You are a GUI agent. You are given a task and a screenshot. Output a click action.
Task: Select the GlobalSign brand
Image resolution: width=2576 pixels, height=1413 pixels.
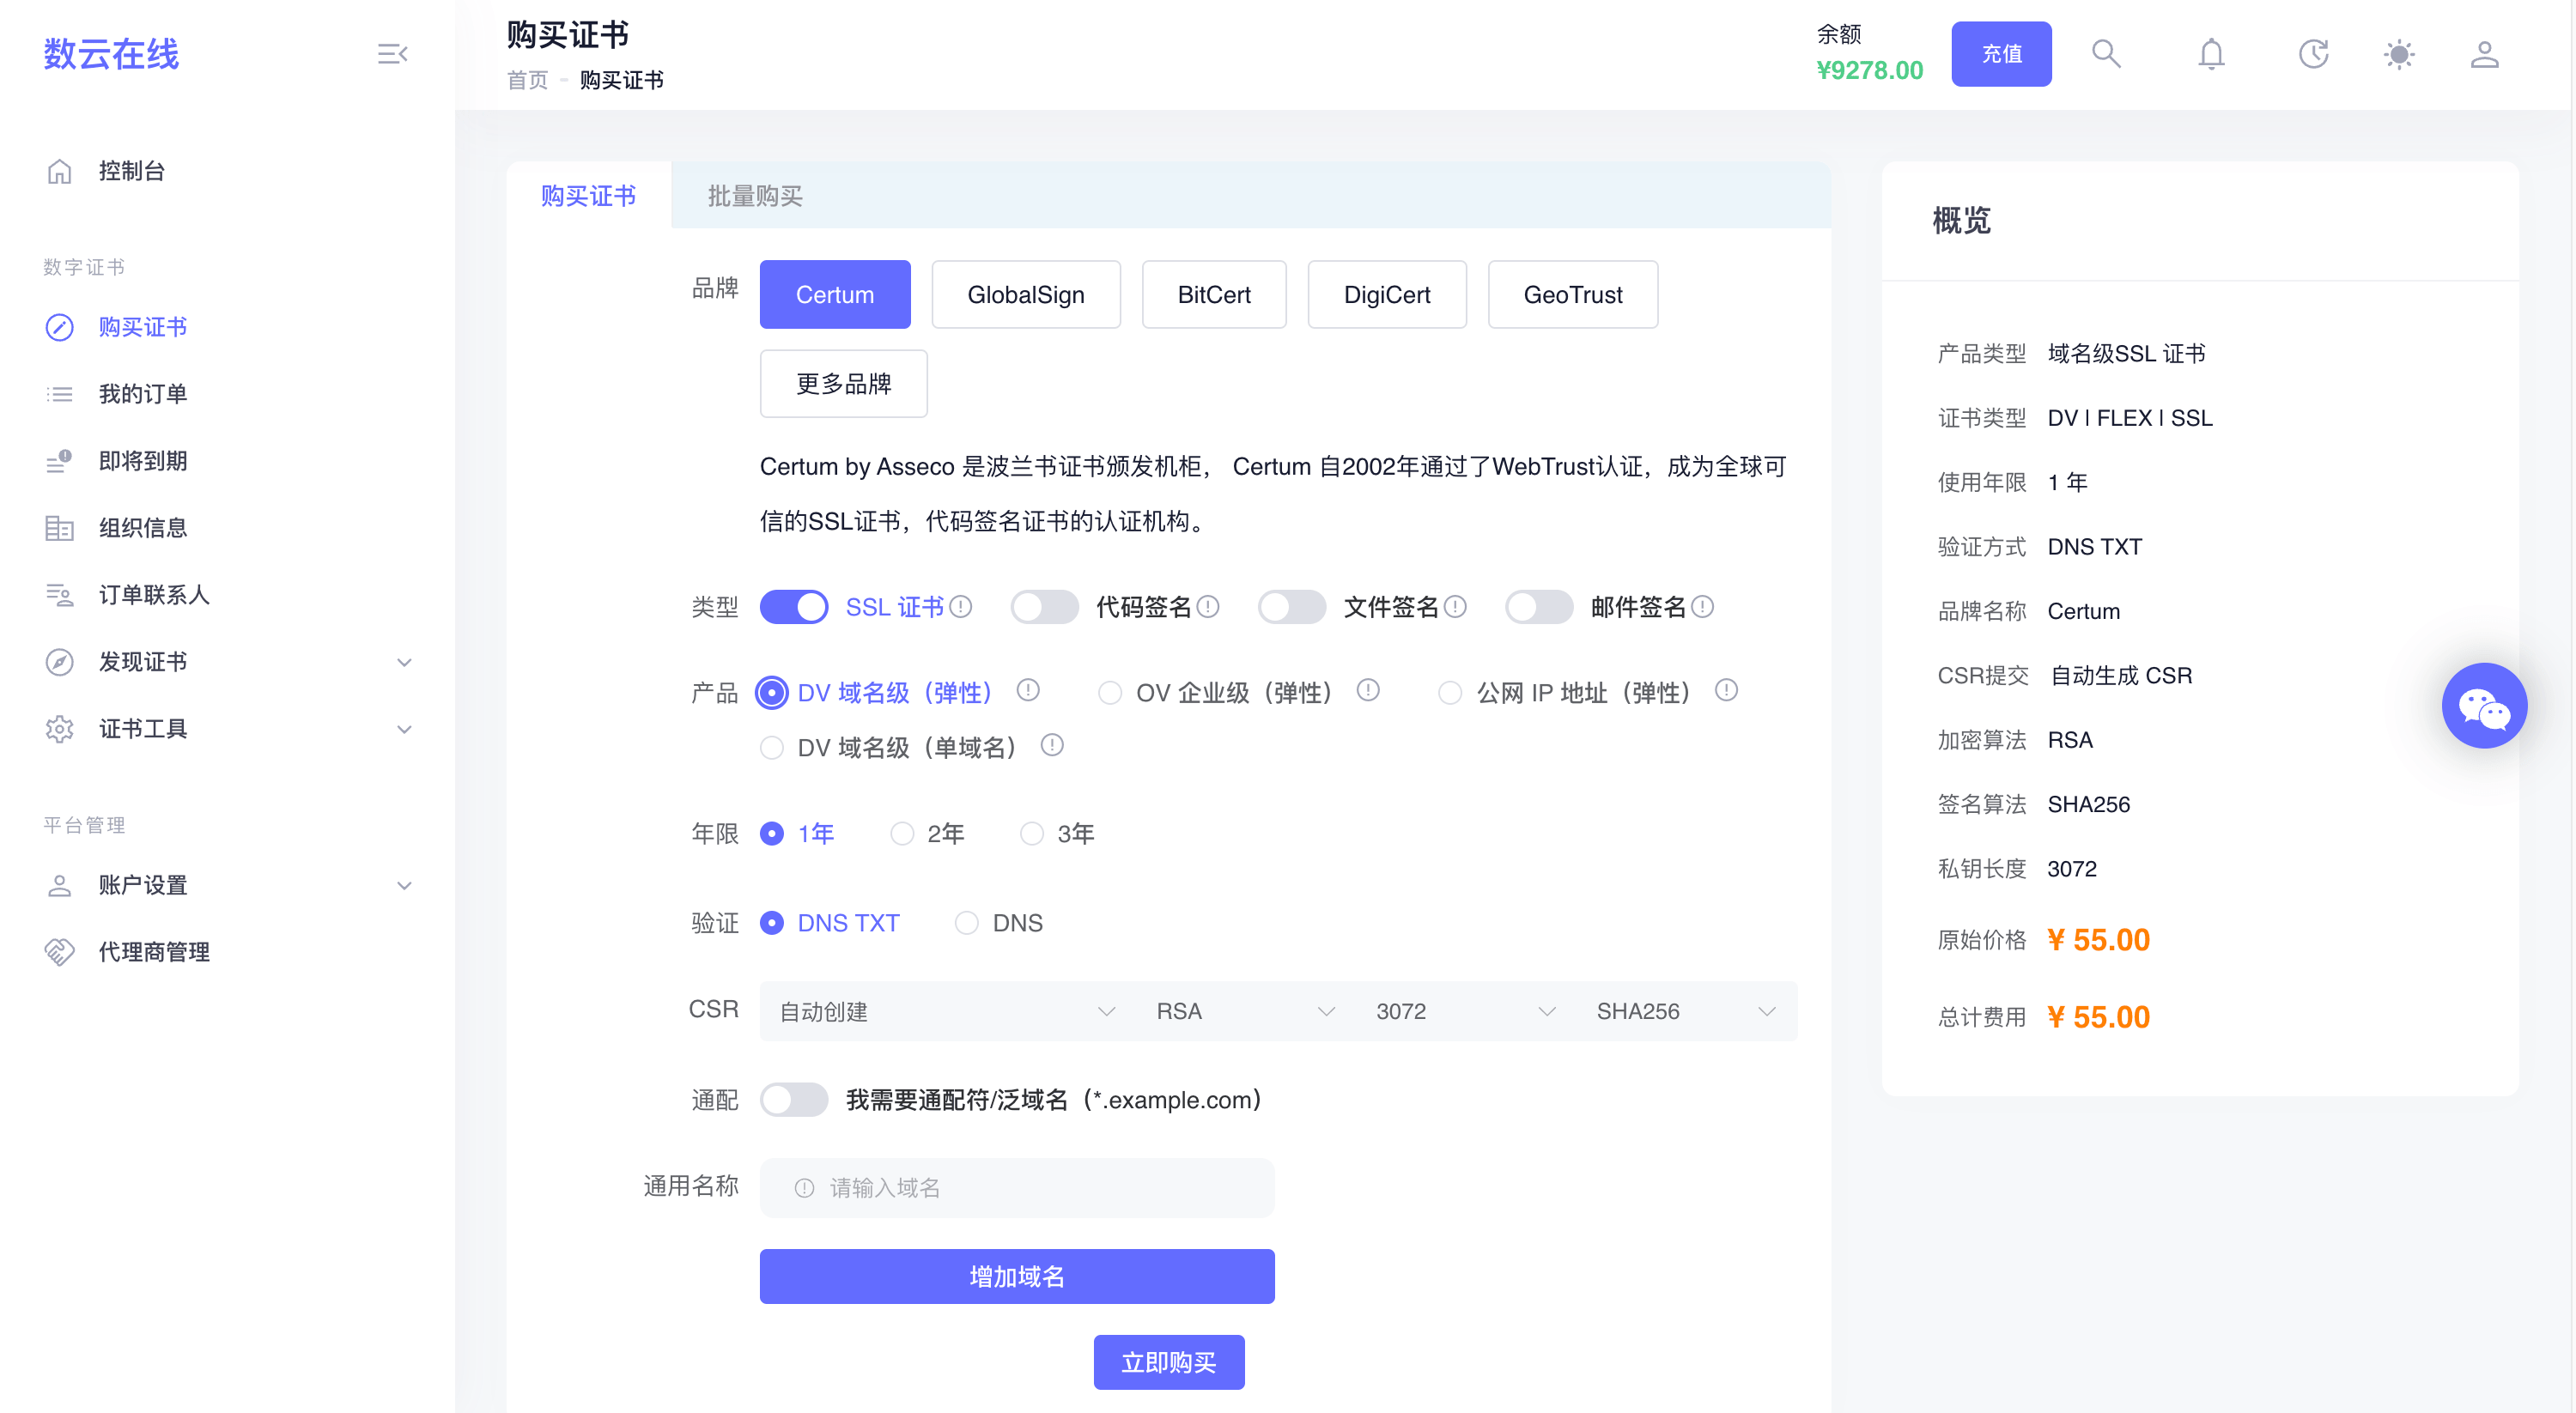point(1025,295)
